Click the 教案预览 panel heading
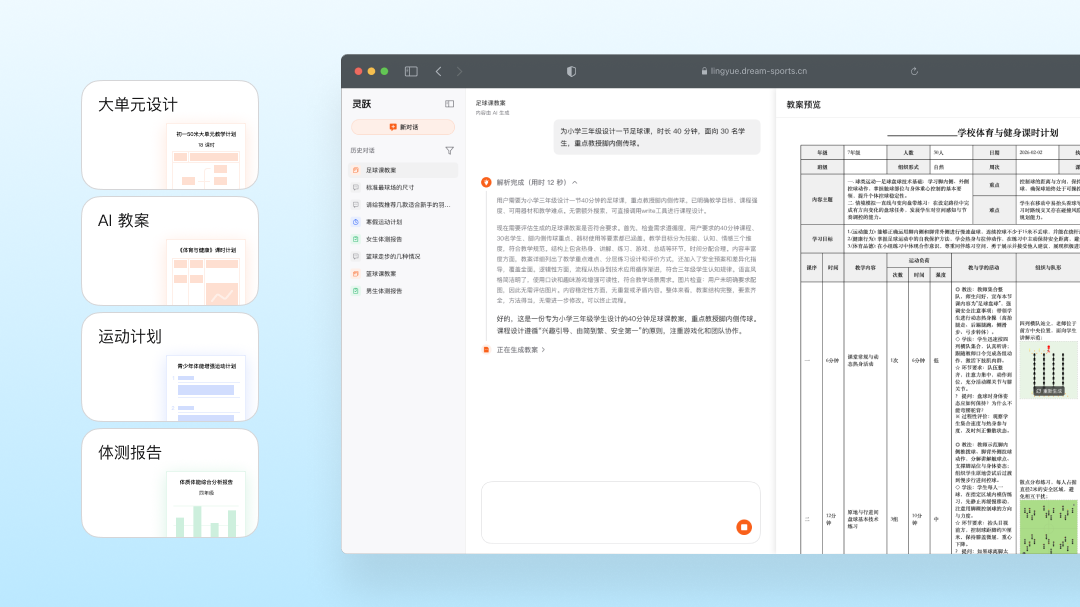1080x607 pixels. tap(803, 105)
